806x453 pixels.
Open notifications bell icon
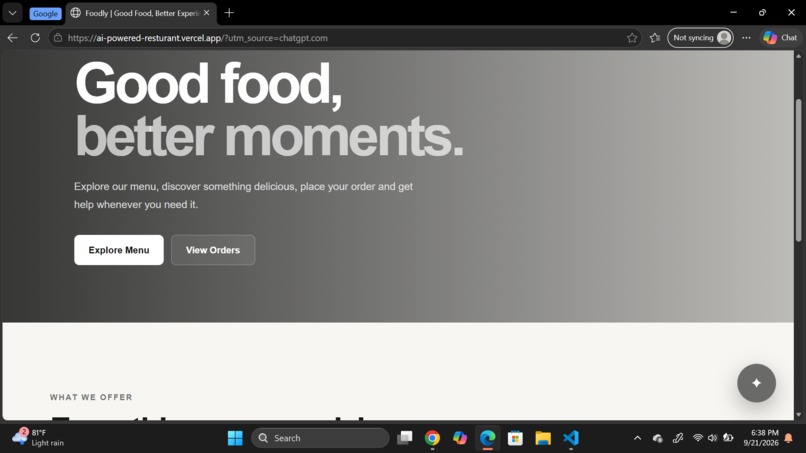point(789,438)
